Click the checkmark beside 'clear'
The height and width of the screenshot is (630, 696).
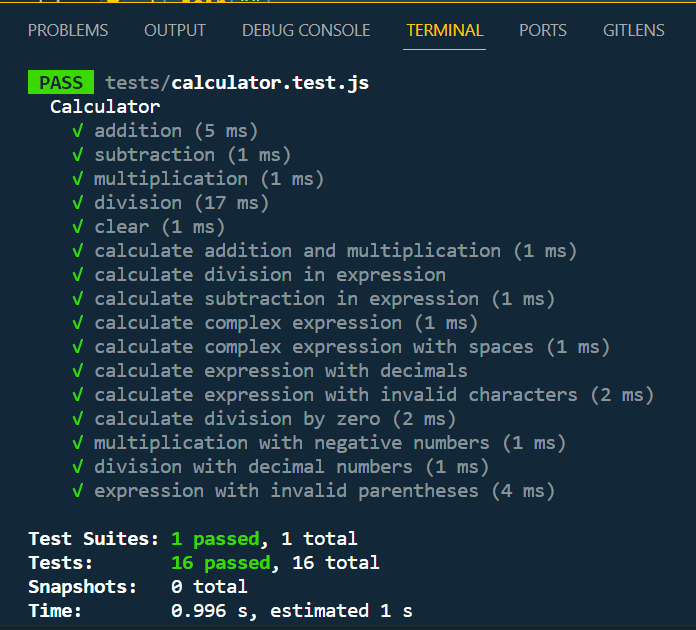point(78,227)
